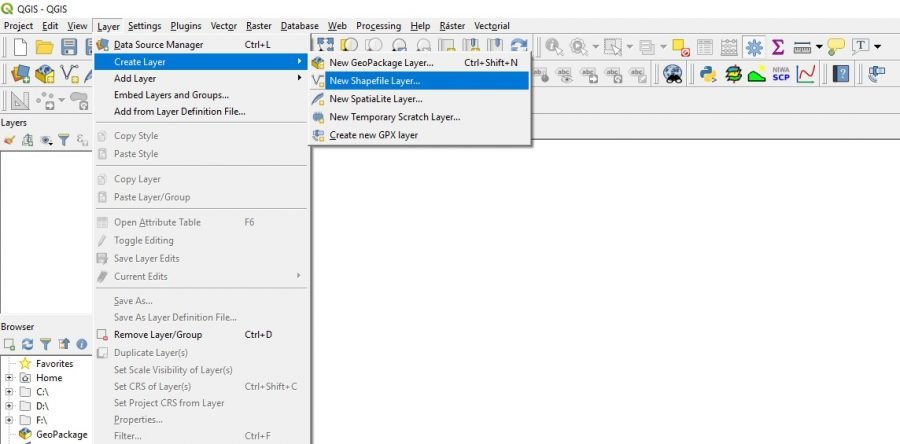900x444 pixels.
Task: Open the Measure tool dropdown arrow
Action: point(818,46)
